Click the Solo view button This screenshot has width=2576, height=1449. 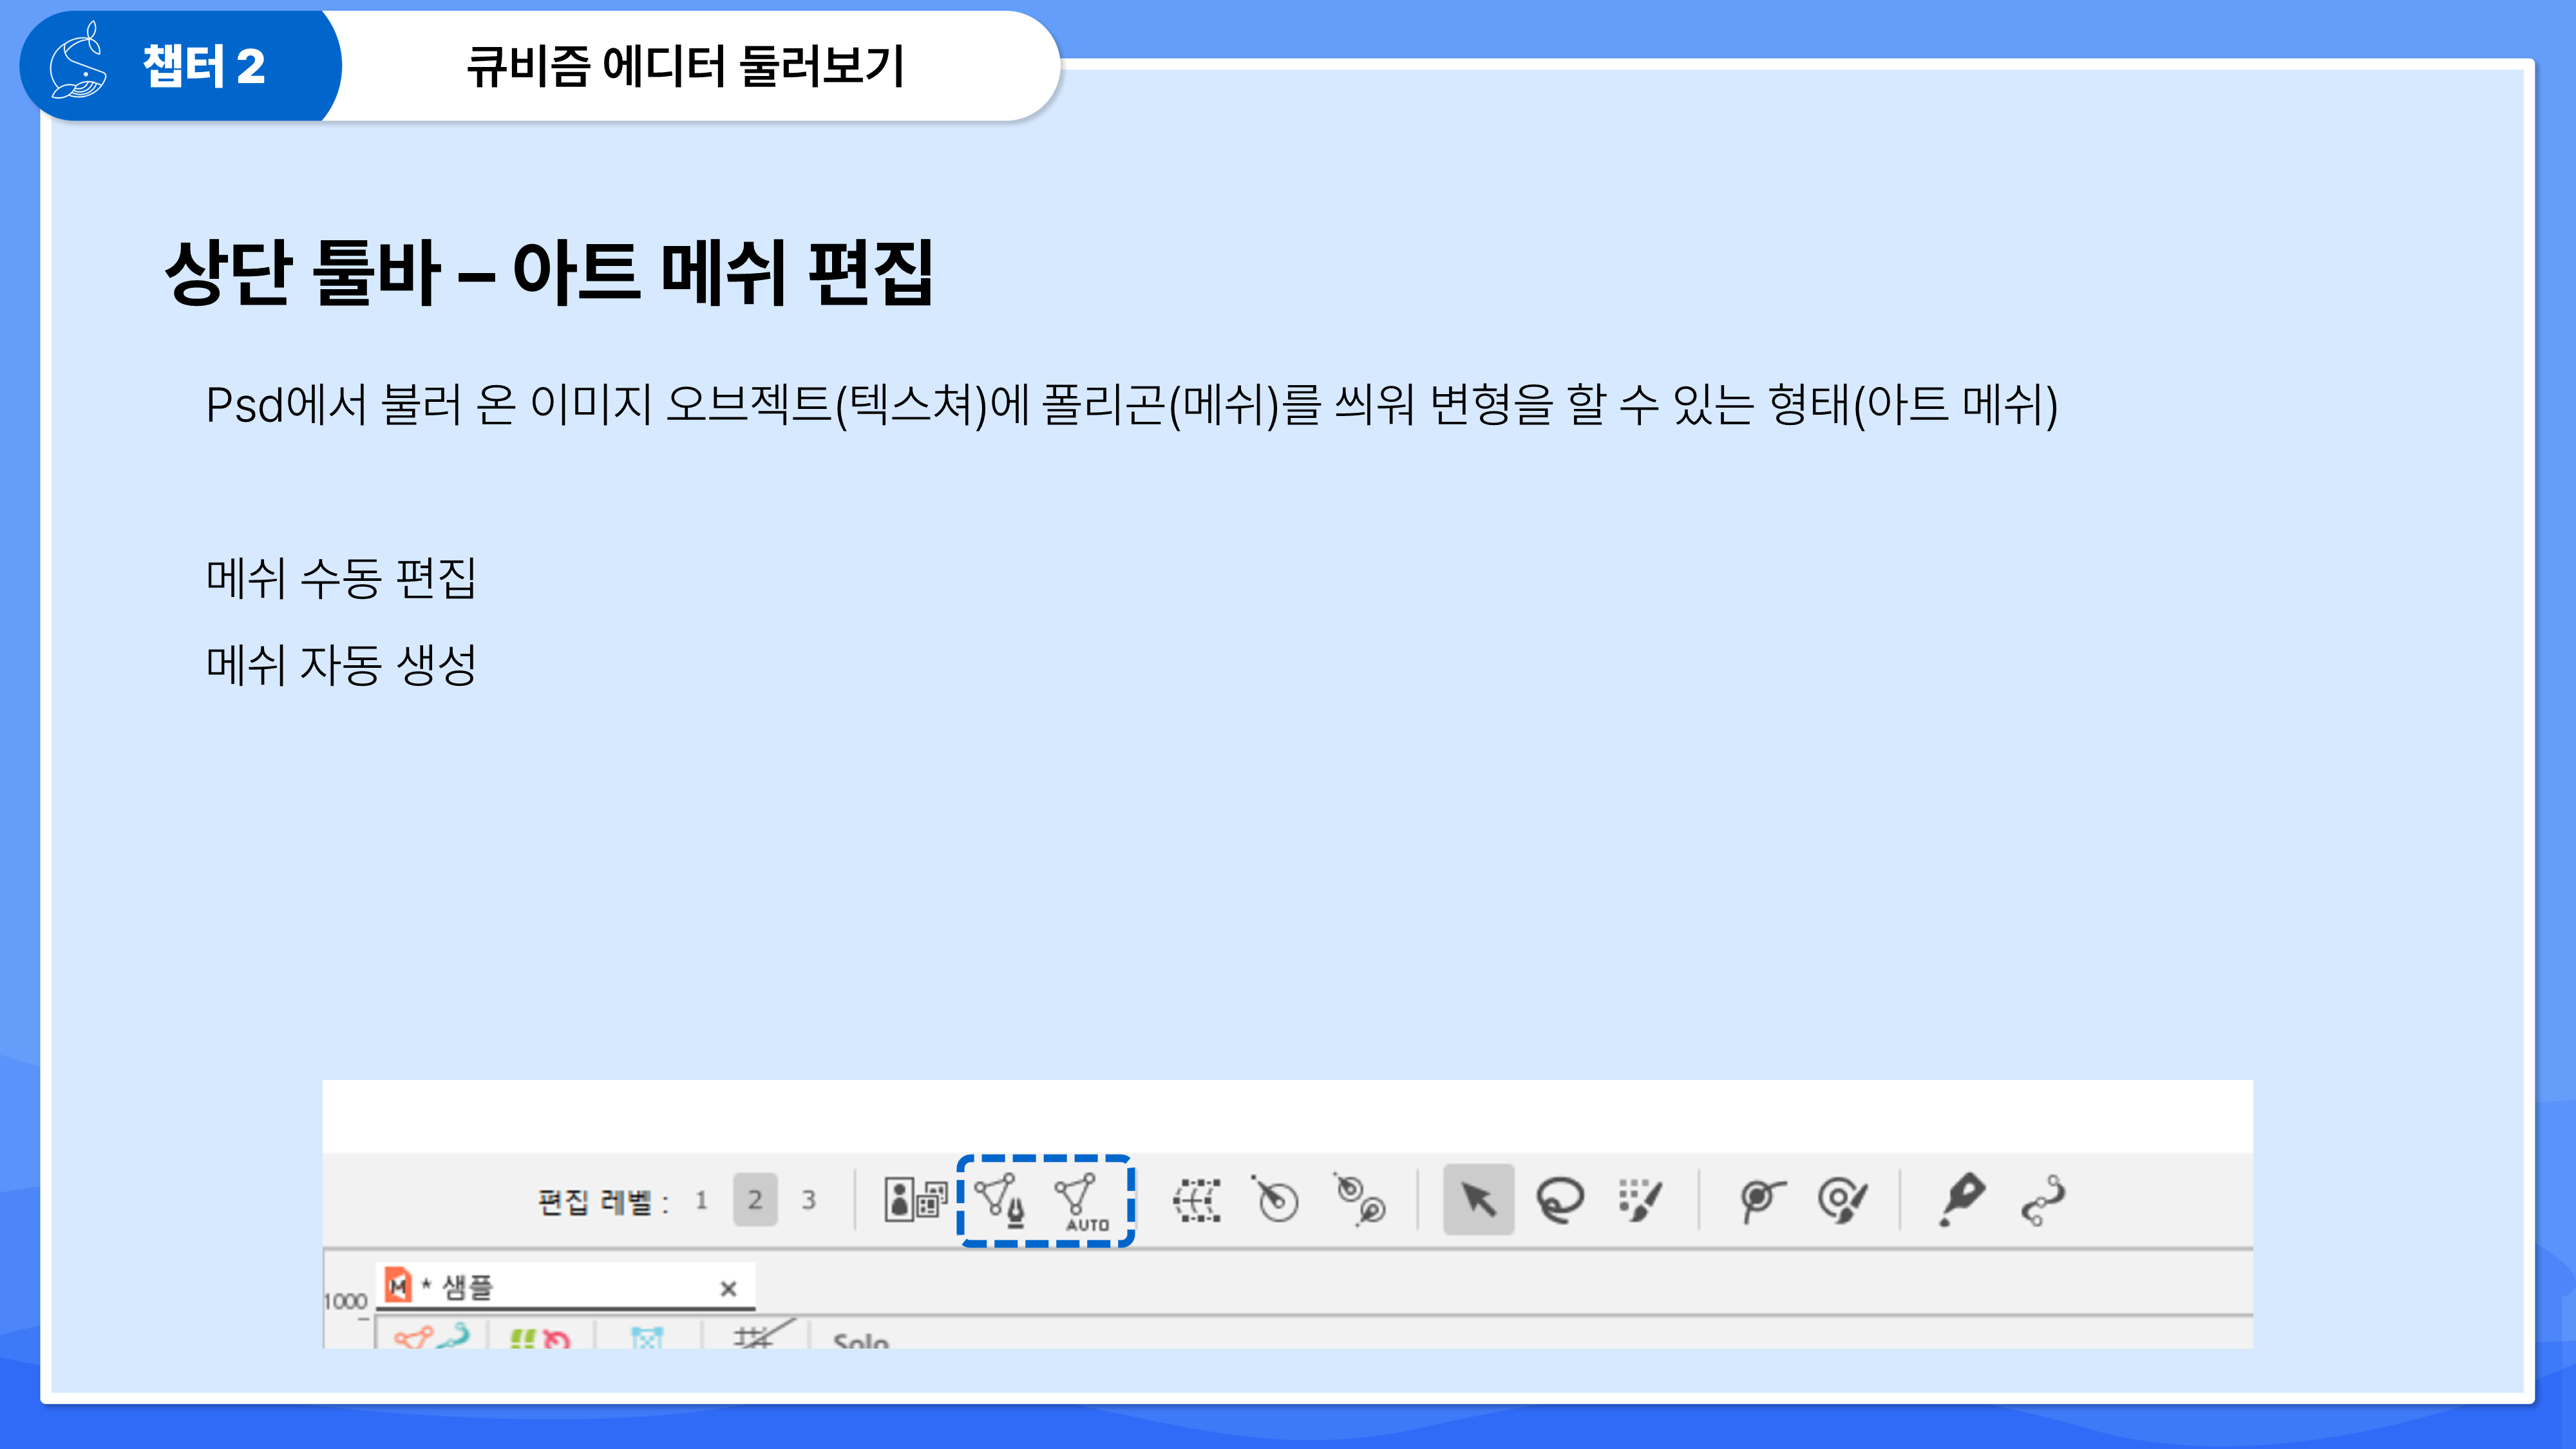pyautogui.click(x=860, y=1339)
